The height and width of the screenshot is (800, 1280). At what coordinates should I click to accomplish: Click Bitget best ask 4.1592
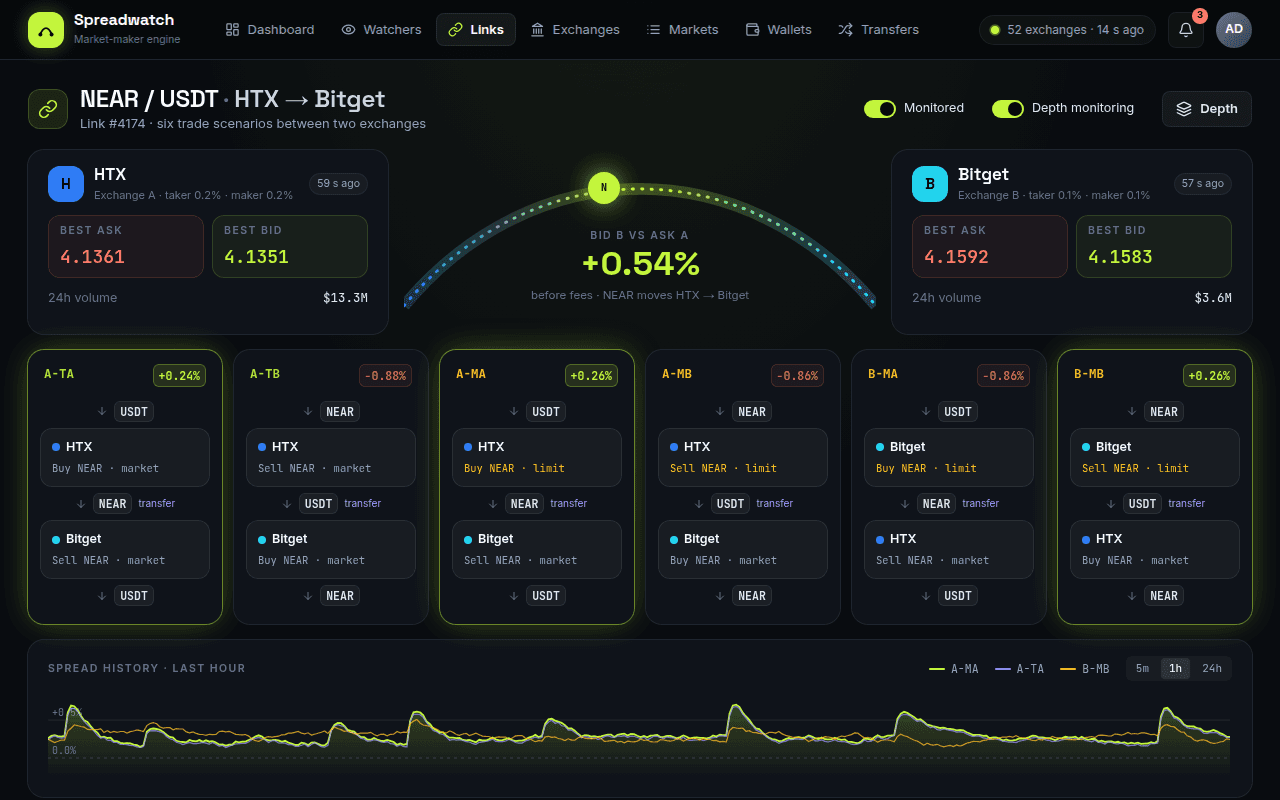990,246
